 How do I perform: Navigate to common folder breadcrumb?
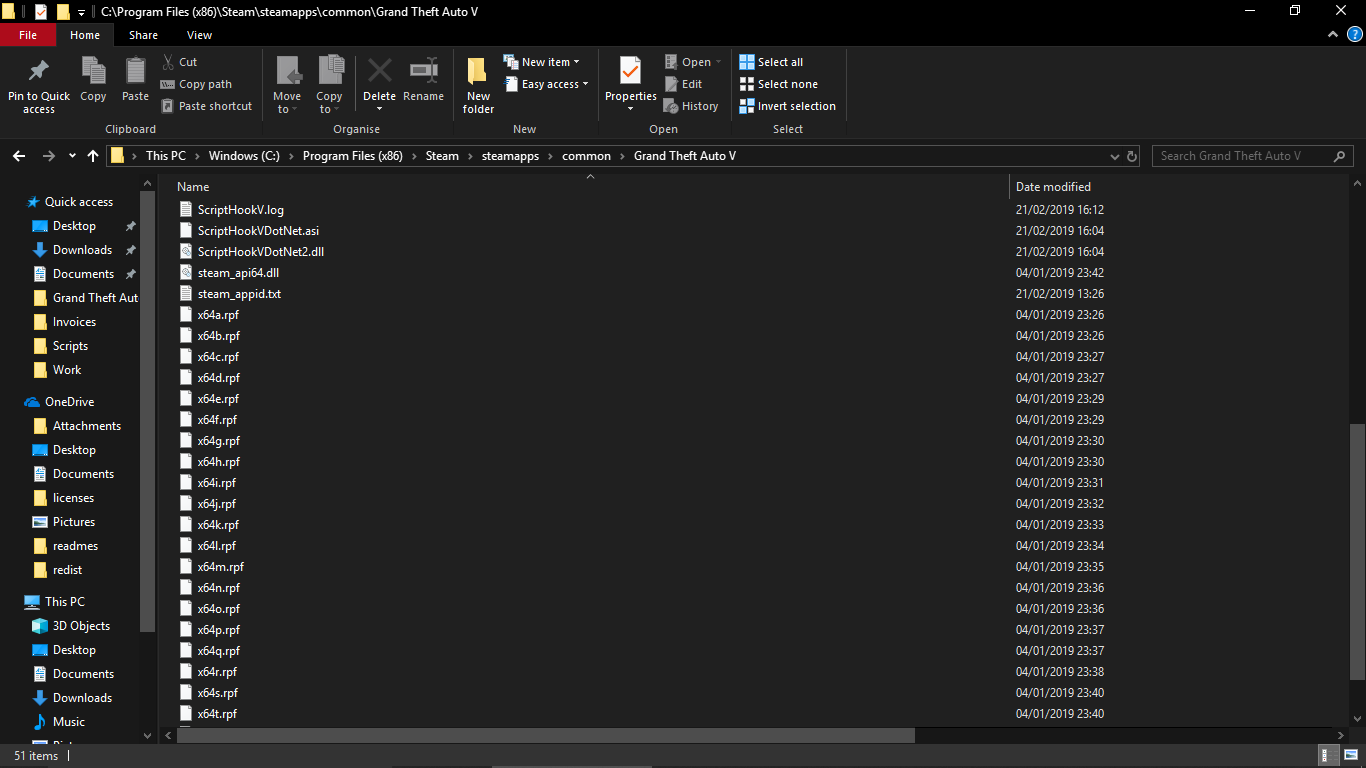tap(586, 156)
